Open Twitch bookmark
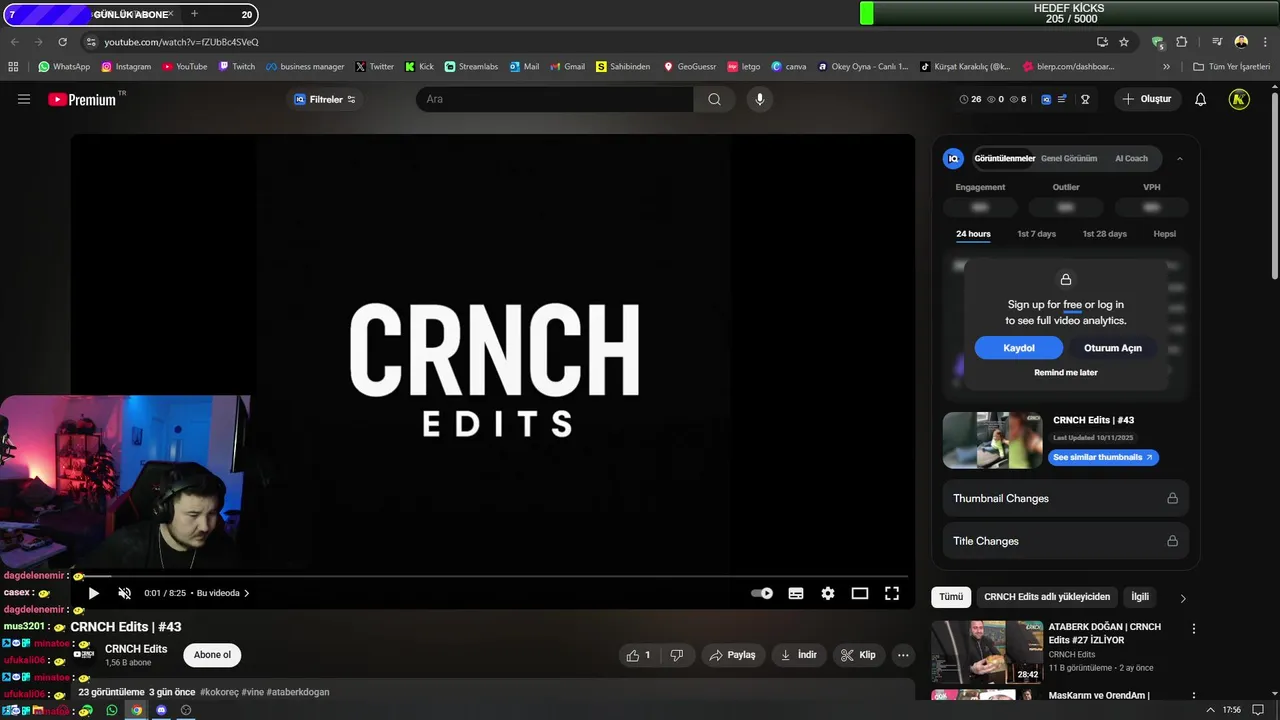The image size is (1280, 720). click(x=237, y=67)
